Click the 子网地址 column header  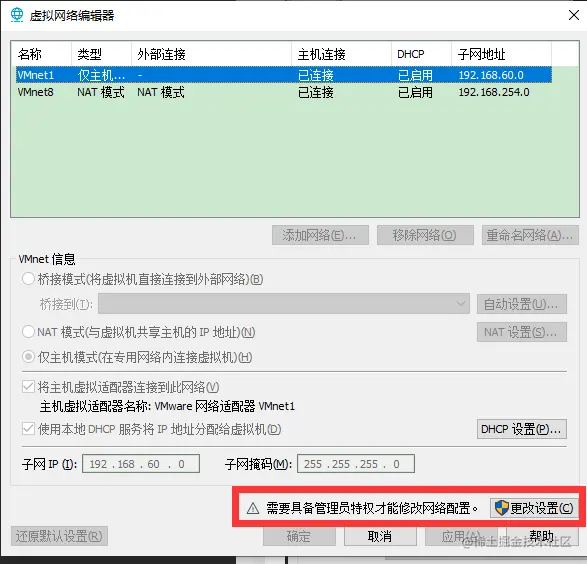(x=501, y=54)
